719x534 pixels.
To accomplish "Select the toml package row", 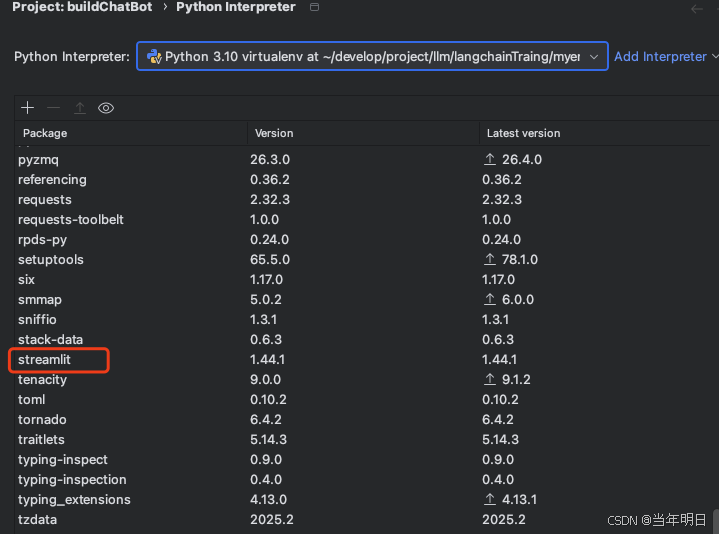I will [x=364, y=400].
